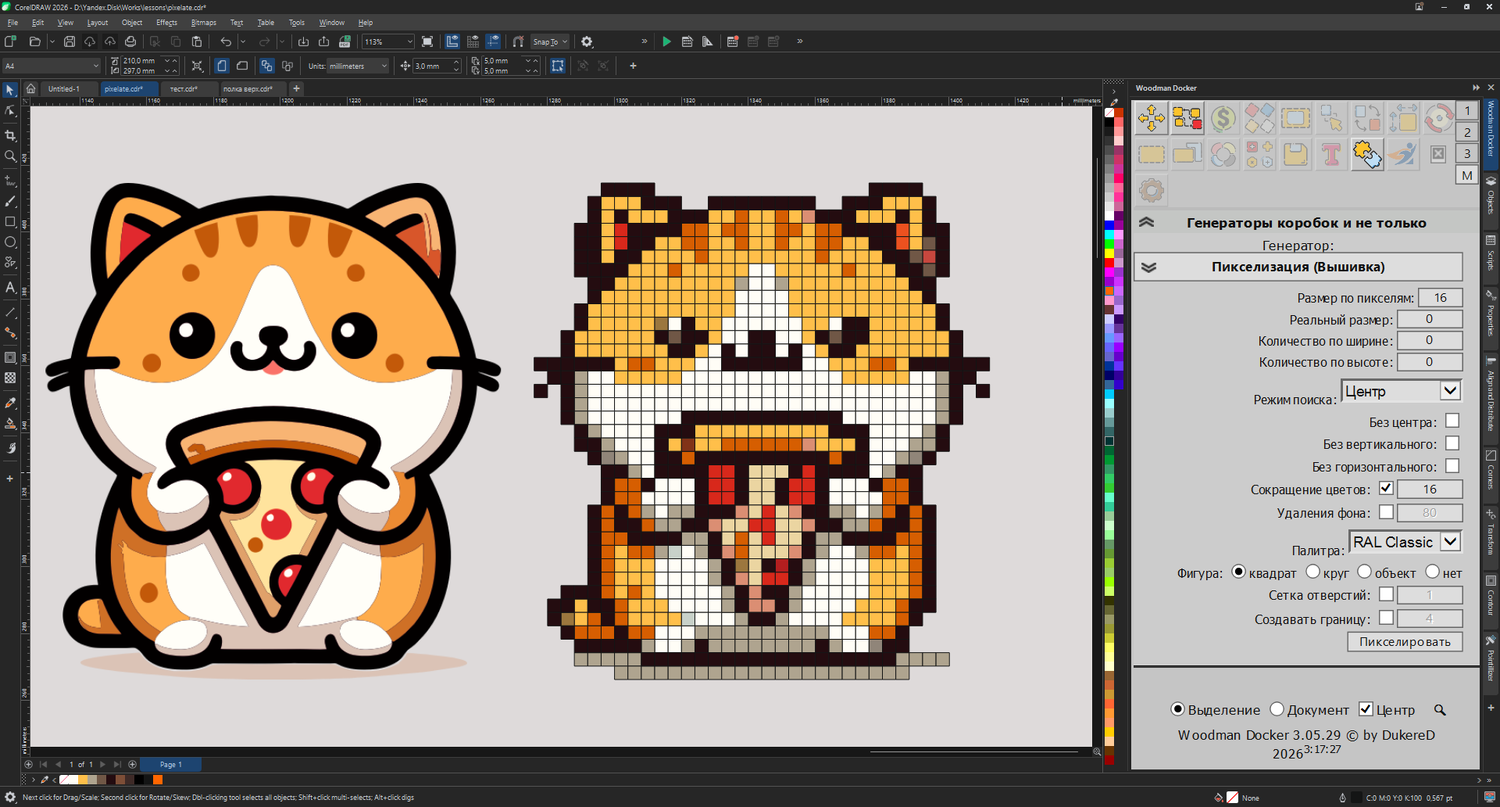Select the Text tool
This screenshot has height=807, width=1500.
tap(11, 288)
